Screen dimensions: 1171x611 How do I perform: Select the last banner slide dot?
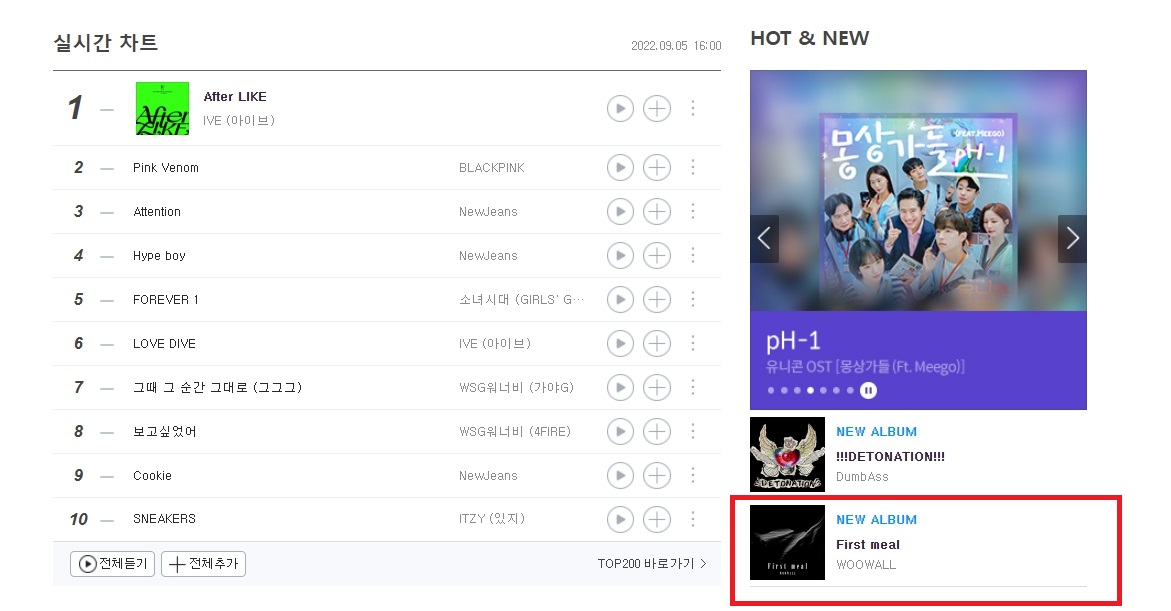tap(850, 390)
